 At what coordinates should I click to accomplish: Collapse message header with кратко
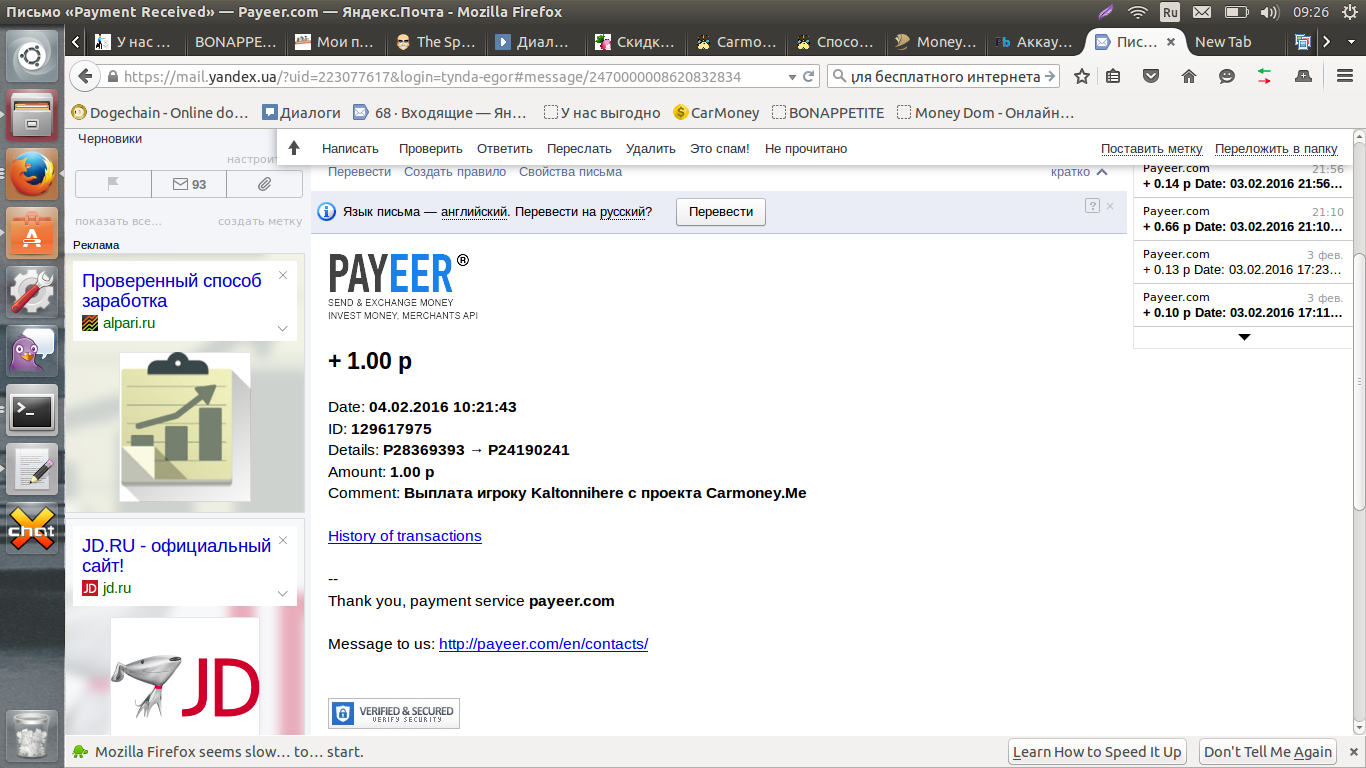1079,172
